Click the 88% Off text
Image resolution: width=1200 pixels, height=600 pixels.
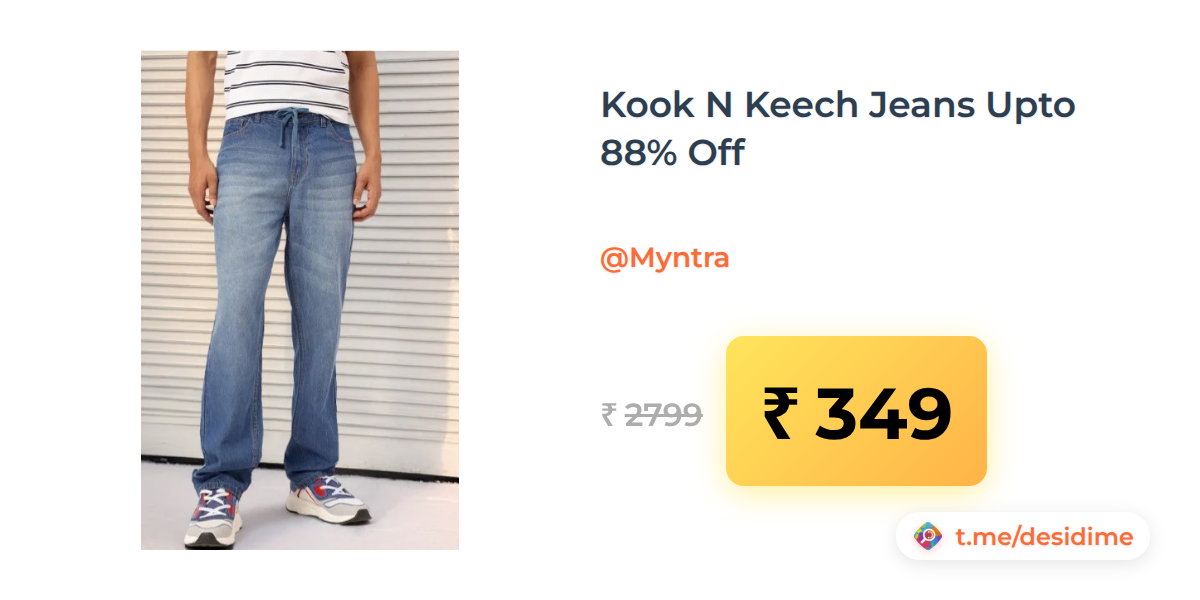tap(672, 153)
